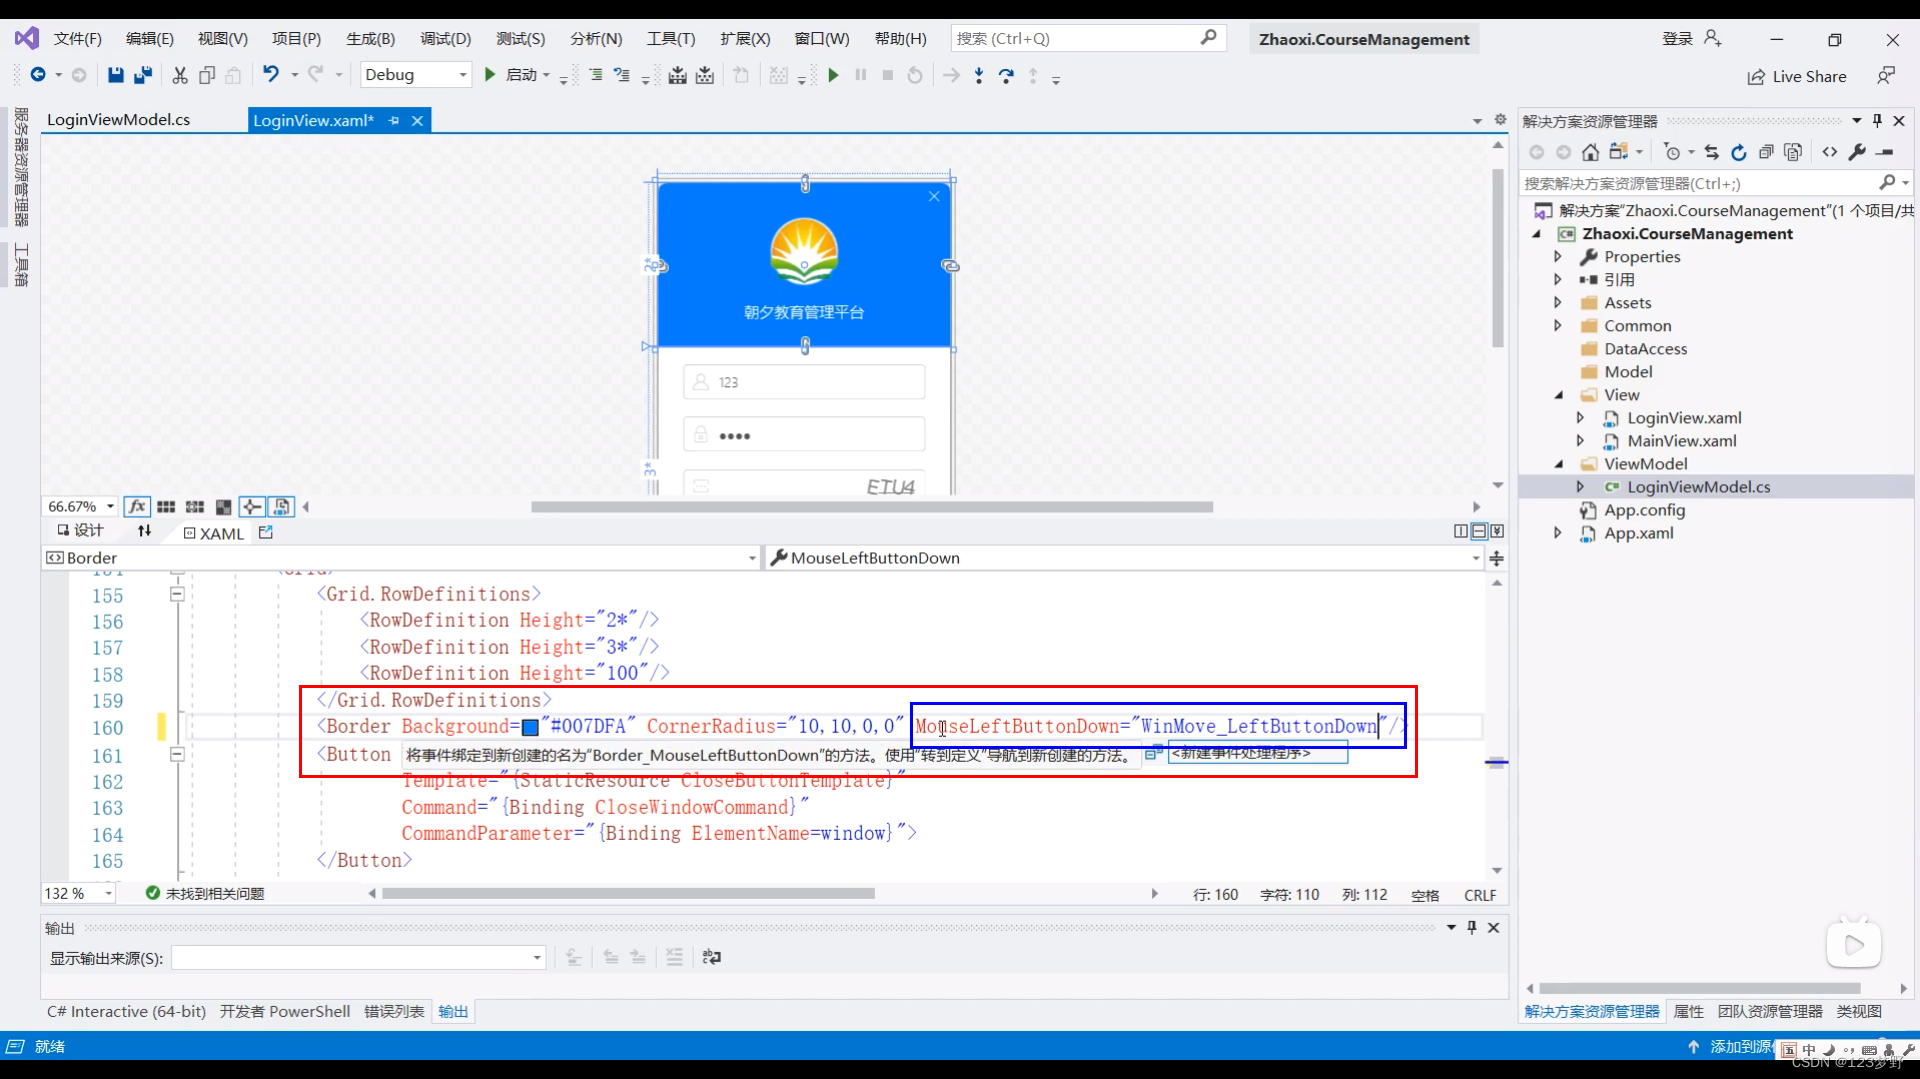The image size is (1920, 1079).
Task: Click the Cut scissors icon
Action: 180,75
